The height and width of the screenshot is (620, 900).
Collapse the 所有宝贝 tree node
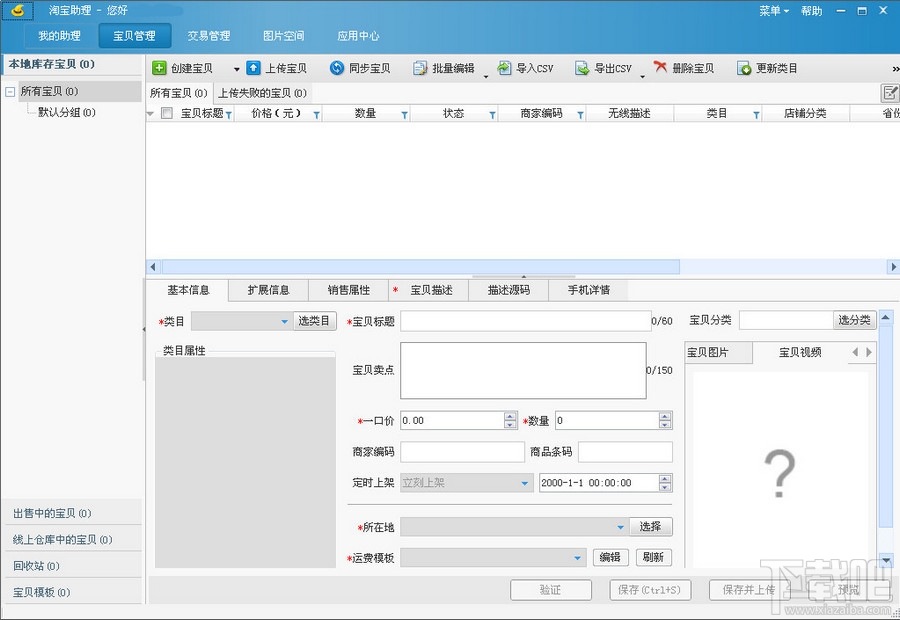click(10, 91)
